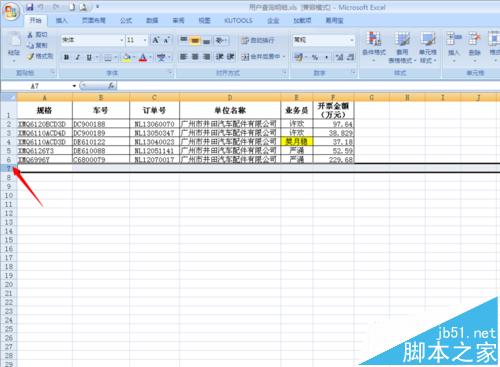
Task: Click the Select All corner of the grid
Action: coord(8,97)
